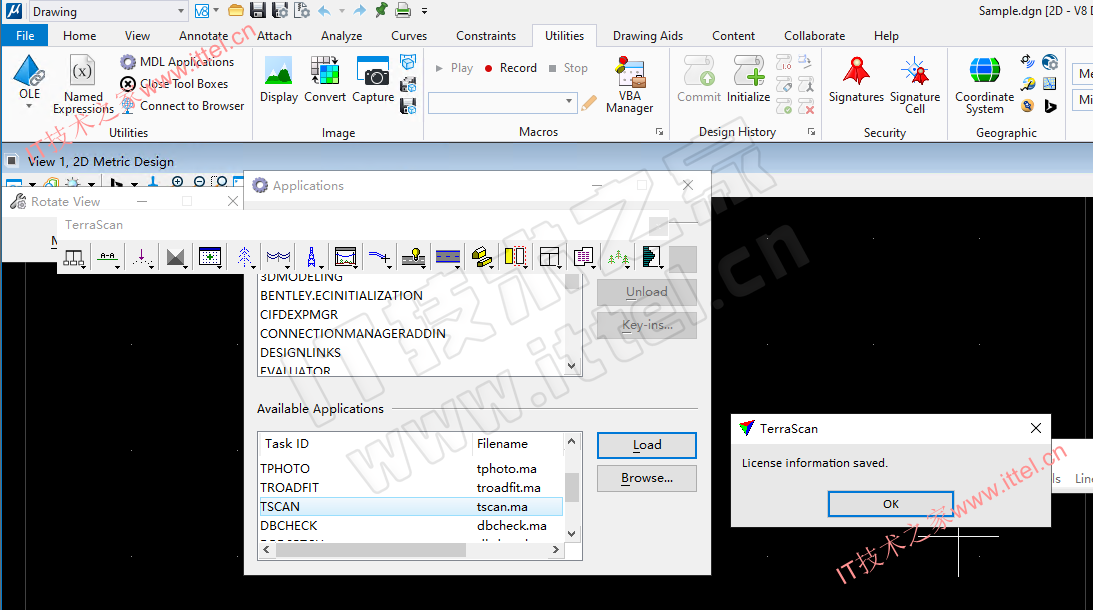Select the Signature Cell tool
Image resolution: width=1093 pixels, height=610 pixels.
click(x=915, y=84)
